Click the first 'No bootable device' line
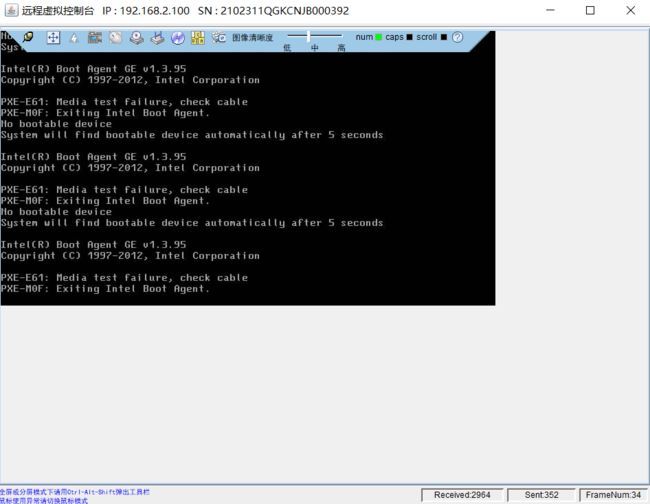 tap(56, 124)
